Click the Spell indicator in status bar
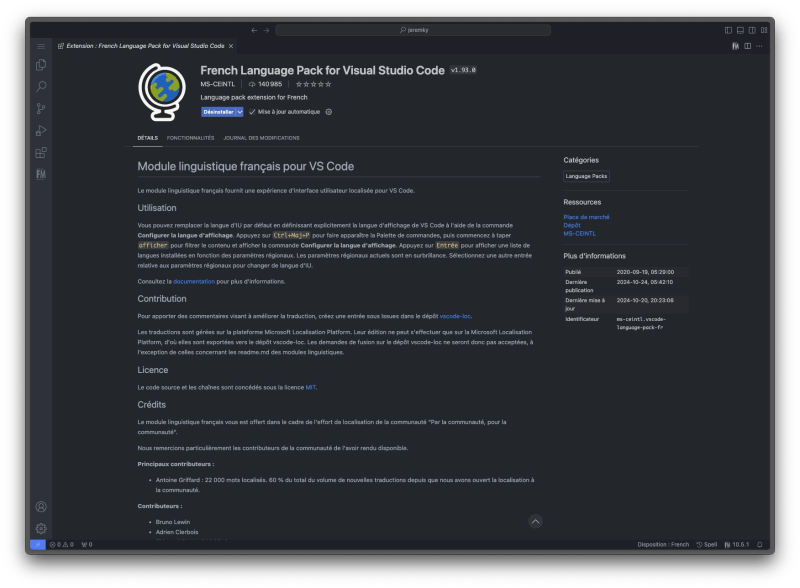Viewport: 800px width, 588px height. (x=706, y=544)
